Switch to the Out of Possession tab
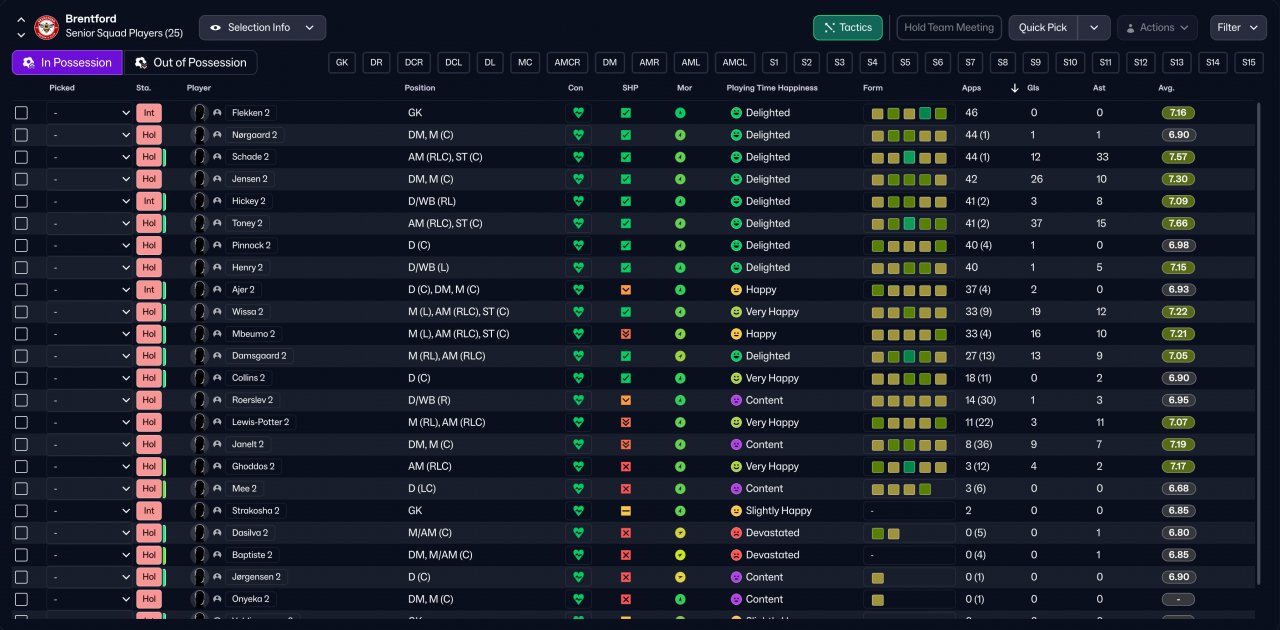The image size is (1280, 630). pyautogui.click(x=190, y=63)
